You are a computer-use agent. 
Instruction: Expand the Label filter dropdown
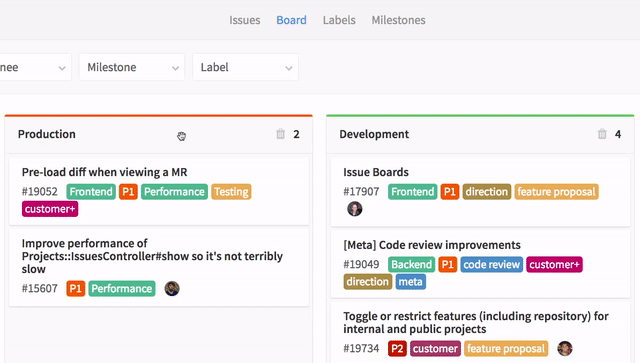(x=245, y=67)
